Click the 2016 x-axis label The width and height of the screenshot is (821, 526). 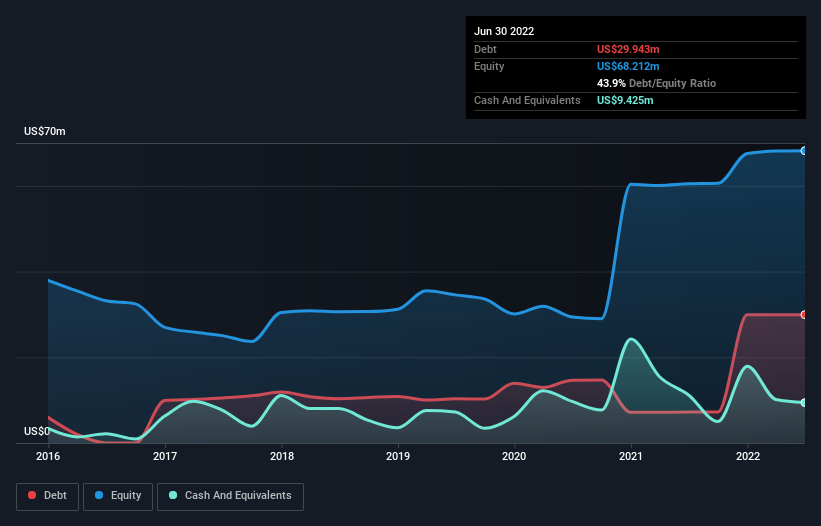(48, 456)
